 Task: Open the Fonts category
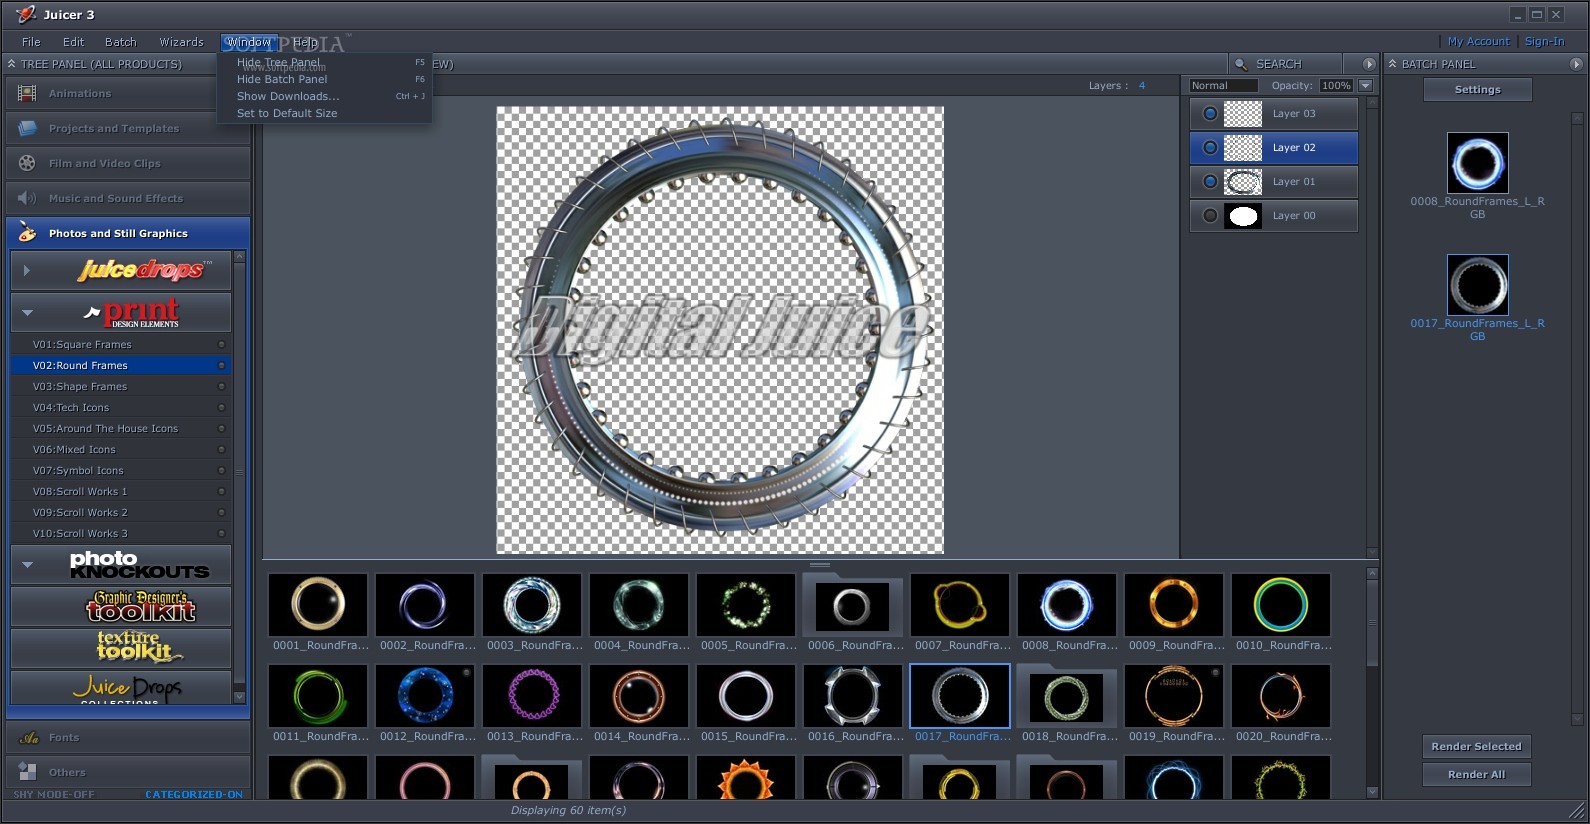click(128, 738)
